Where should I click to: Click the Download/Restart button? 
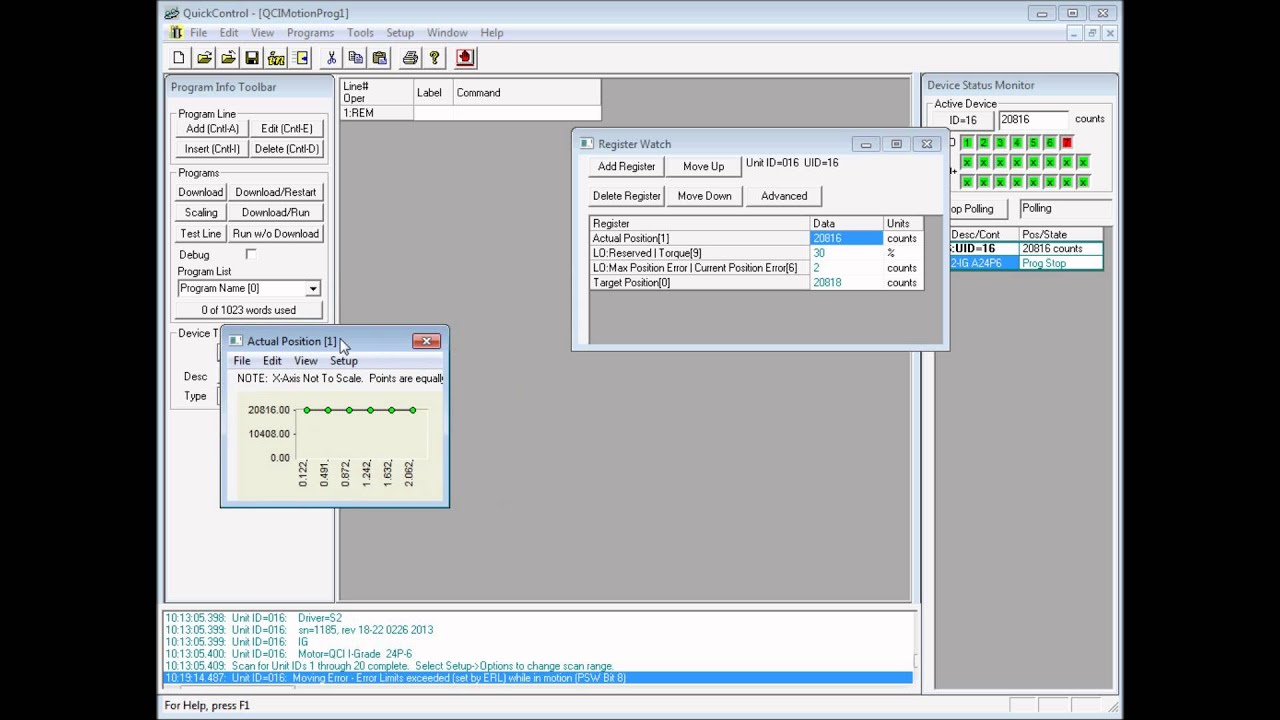[x=276, y=193]
